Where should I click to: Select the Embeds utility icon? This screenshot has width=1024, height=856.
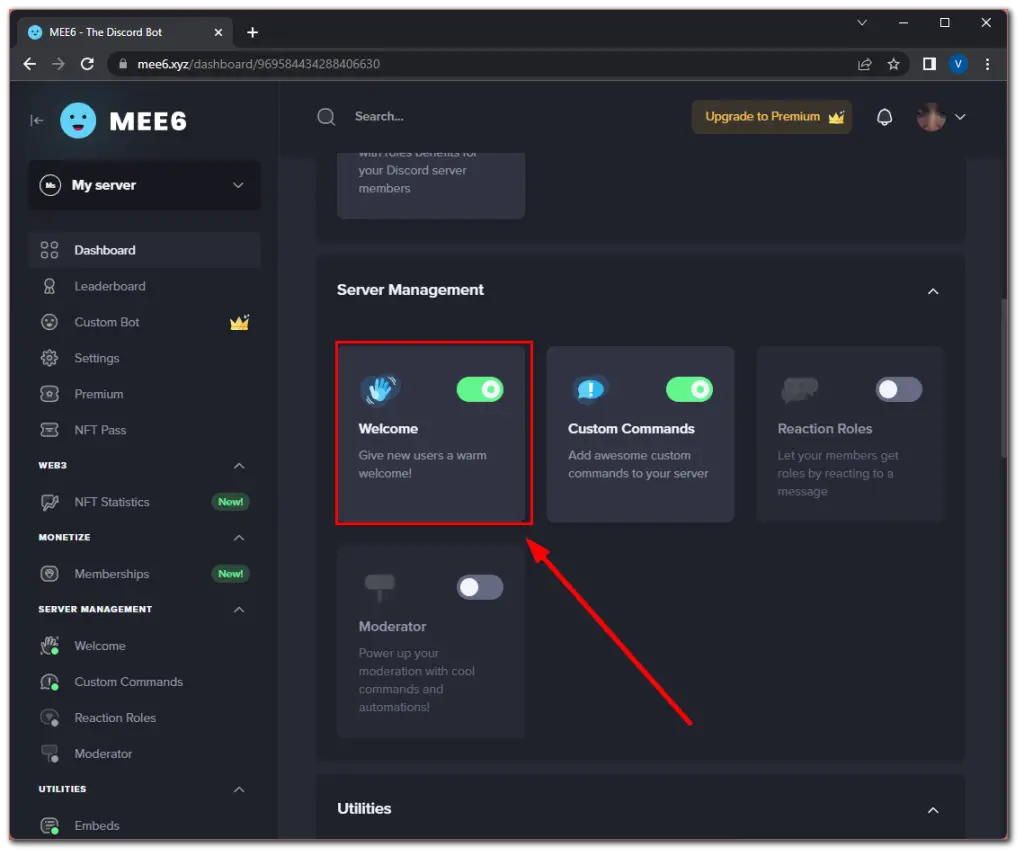pyautogui.click(x=49, y=825)
